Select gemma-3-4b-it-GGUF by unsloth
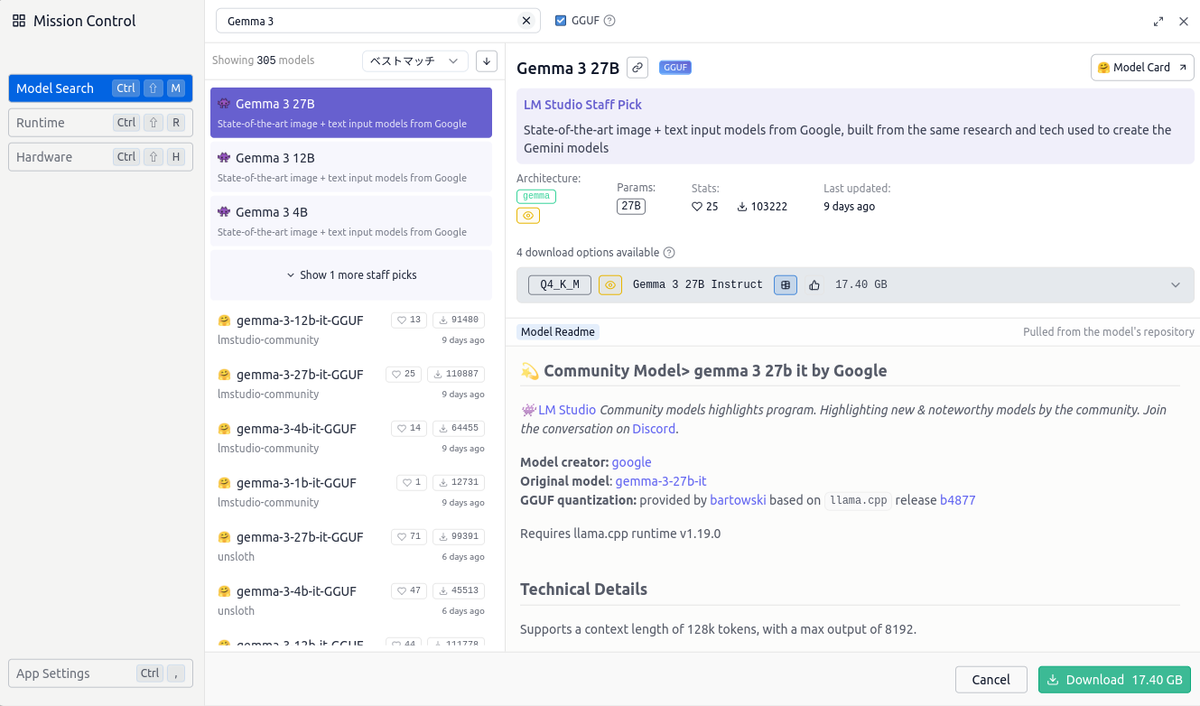 point(351,599)
